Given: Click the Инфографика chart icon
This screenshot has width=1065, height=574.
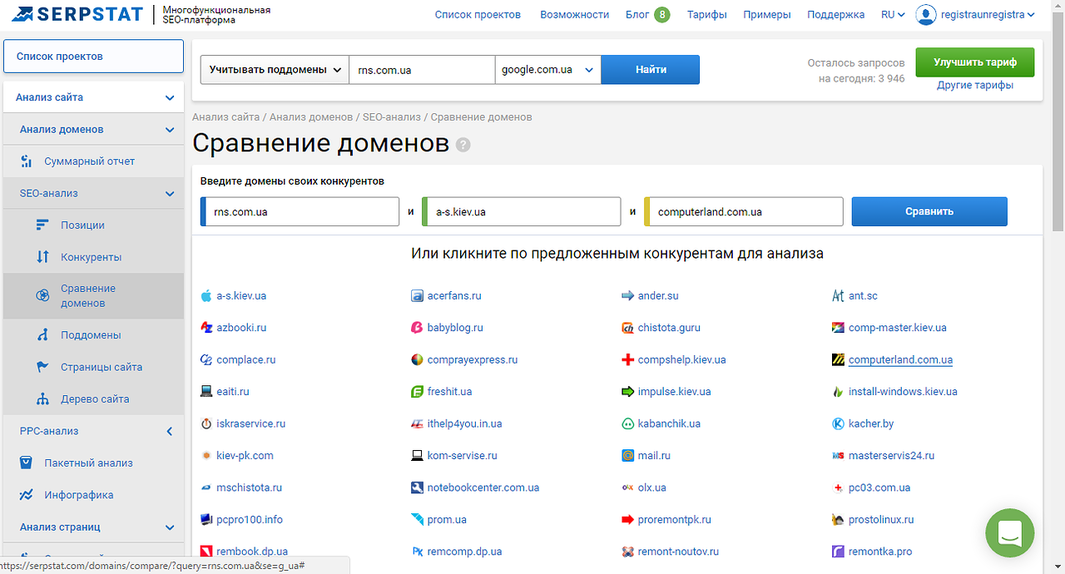Looking at the screenshot, I should click(x=26, y=495).
